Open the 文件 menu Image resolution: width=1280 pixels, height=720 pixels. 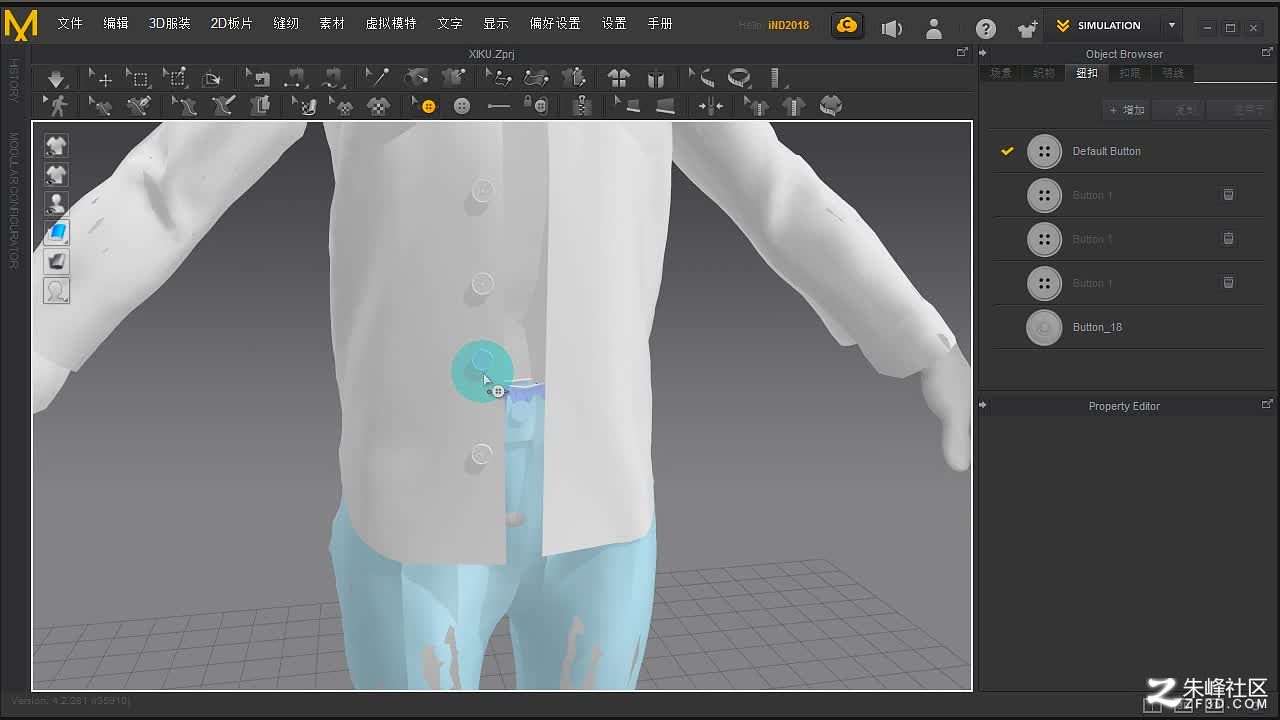(70, 23)
